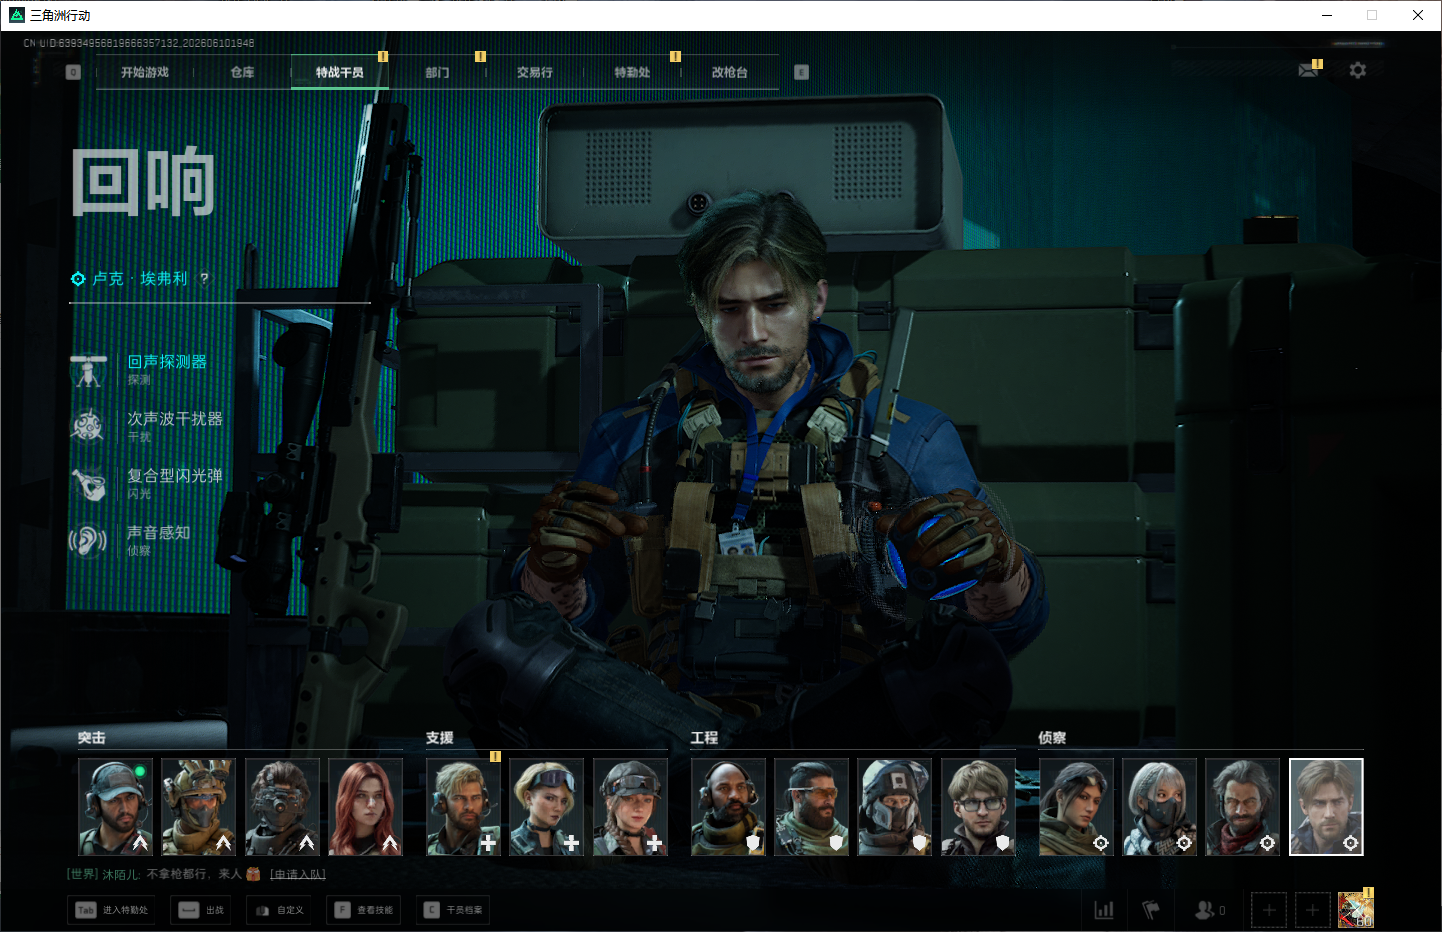Switch to the 特勤处 tab
Image resolution: width=1442 pixels, height=932 pixels.
[632, 72]
